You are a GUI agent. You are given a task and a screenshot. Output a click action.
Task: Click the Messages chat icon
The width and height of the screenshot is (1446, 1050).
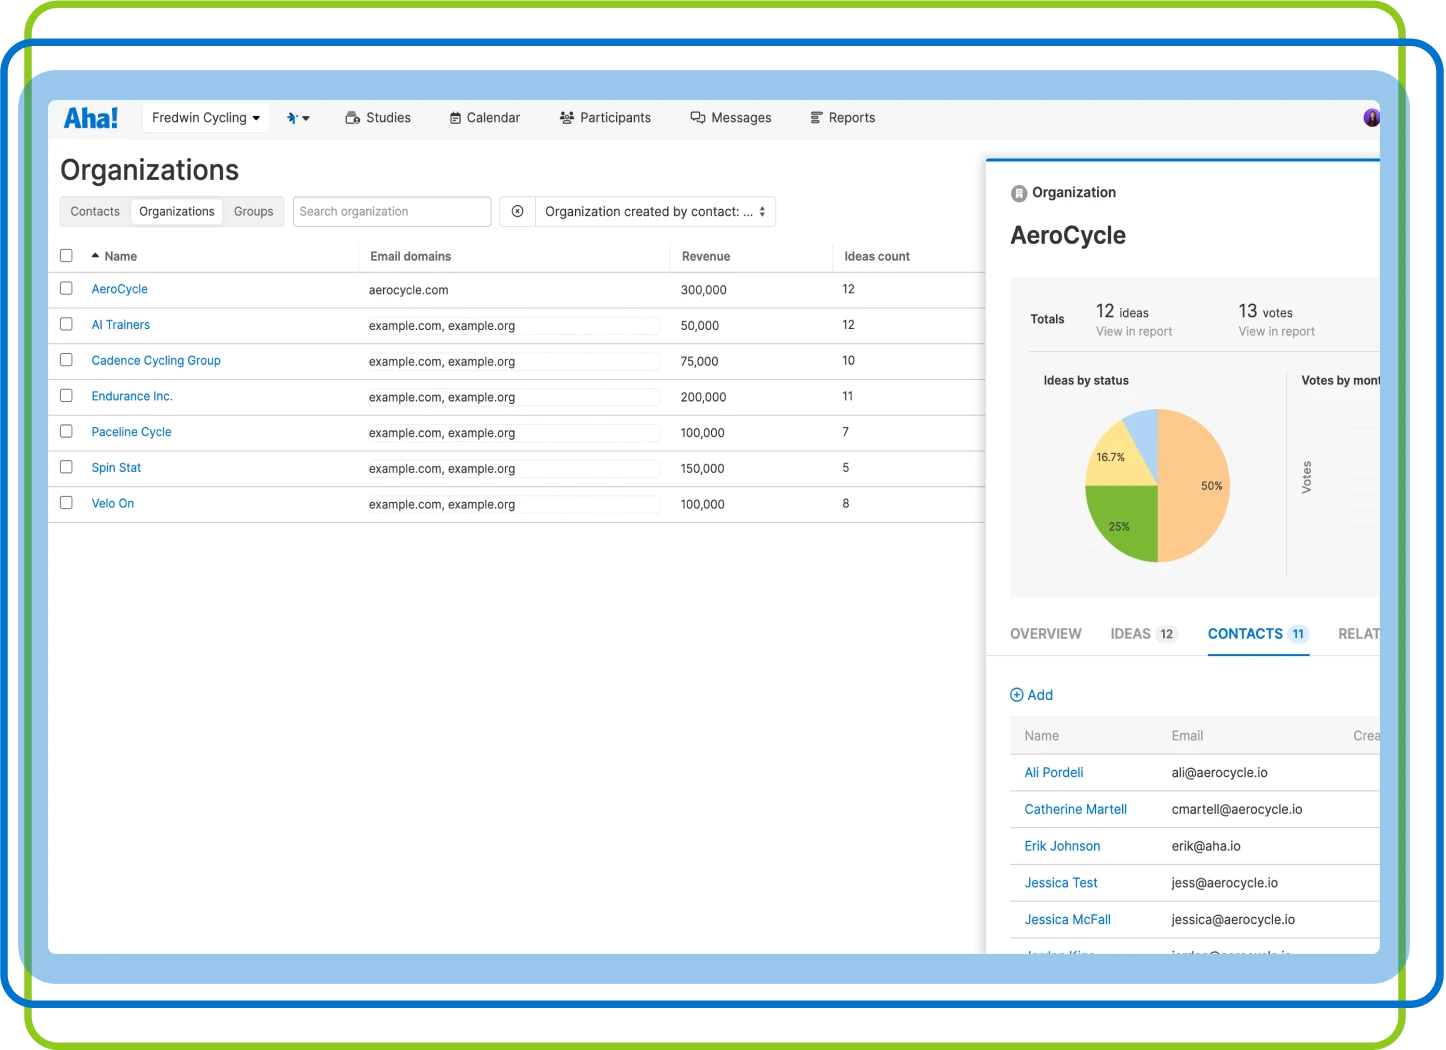coord(698,118)
